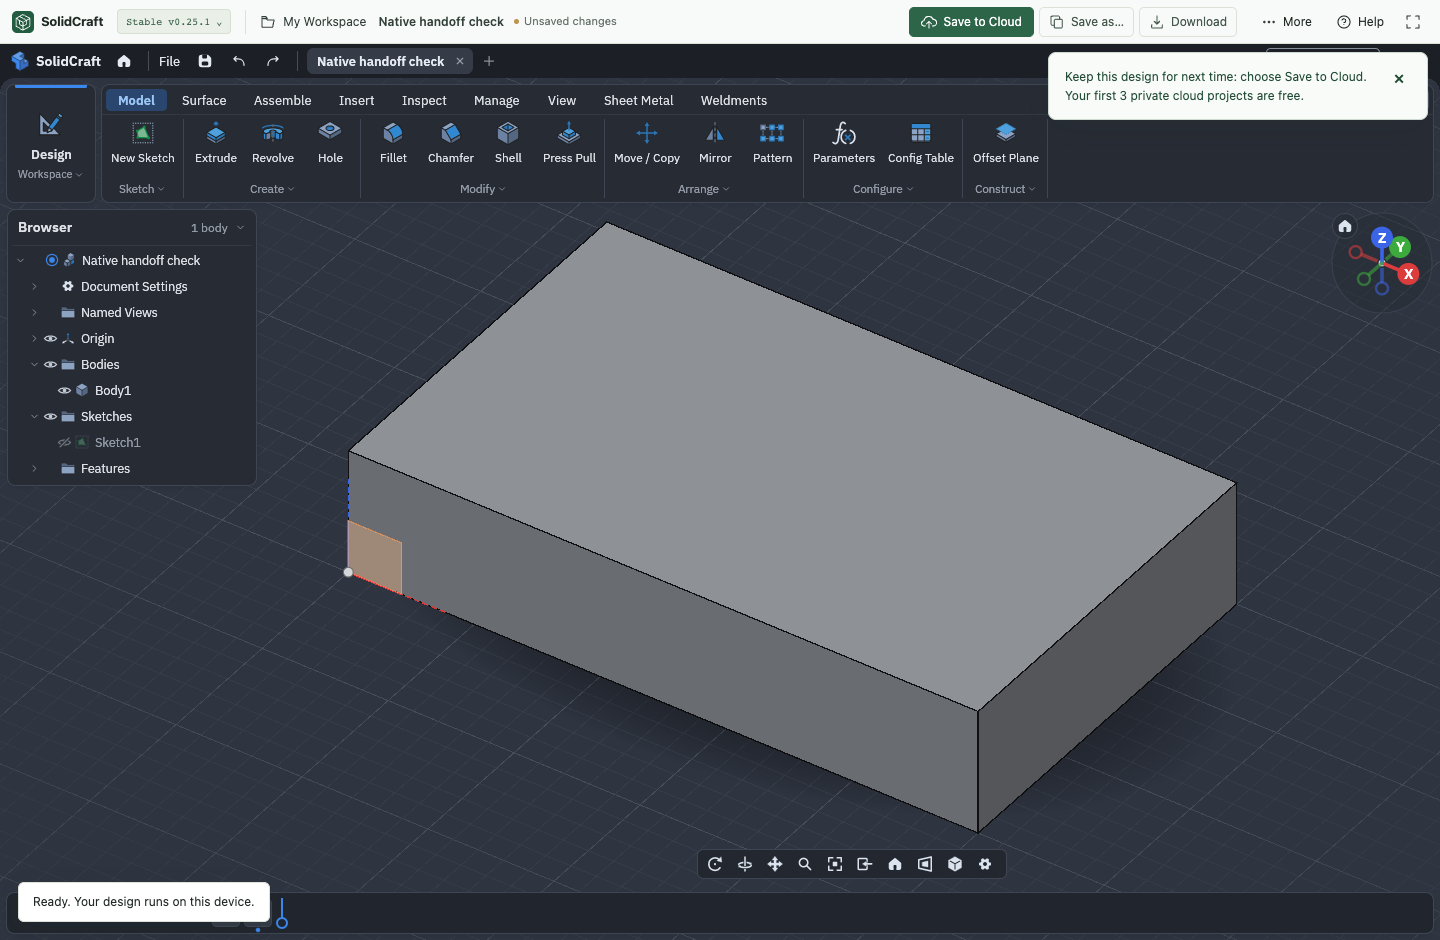This screenshot has height=940, width=1440.
Task: Select the Mirror tool
Action: point(715,143)
